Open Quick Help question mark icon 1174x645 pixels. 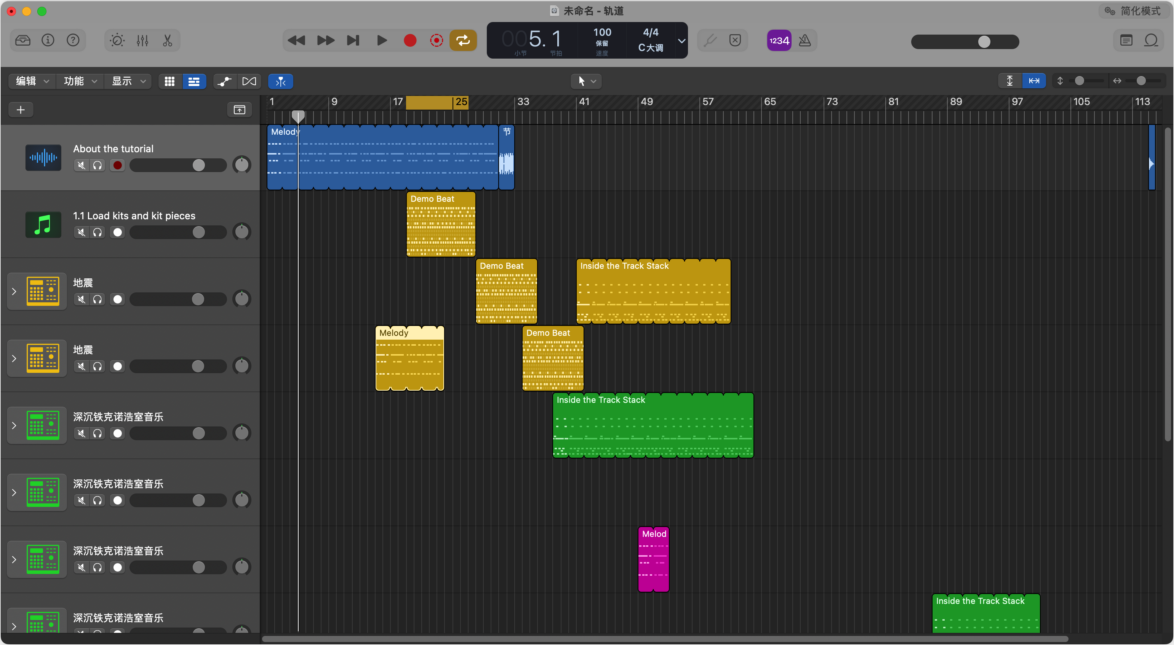(x=73, y=40)
